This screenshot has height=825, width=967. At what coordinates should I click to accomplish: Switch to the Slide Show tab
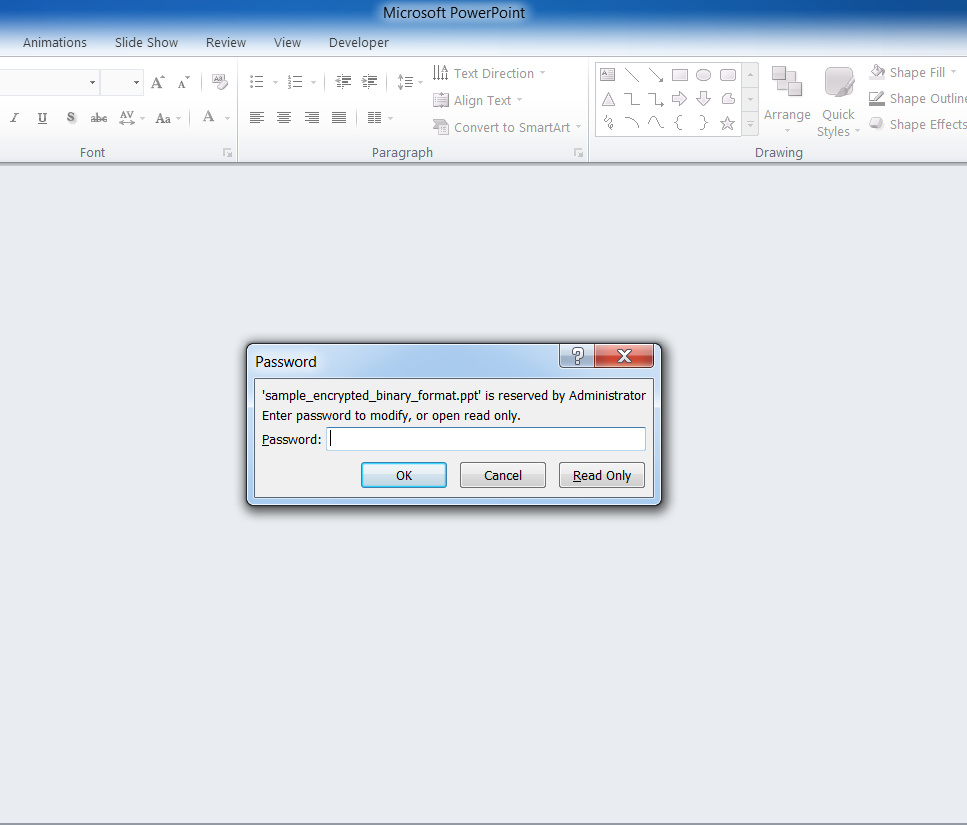point(146,43)
